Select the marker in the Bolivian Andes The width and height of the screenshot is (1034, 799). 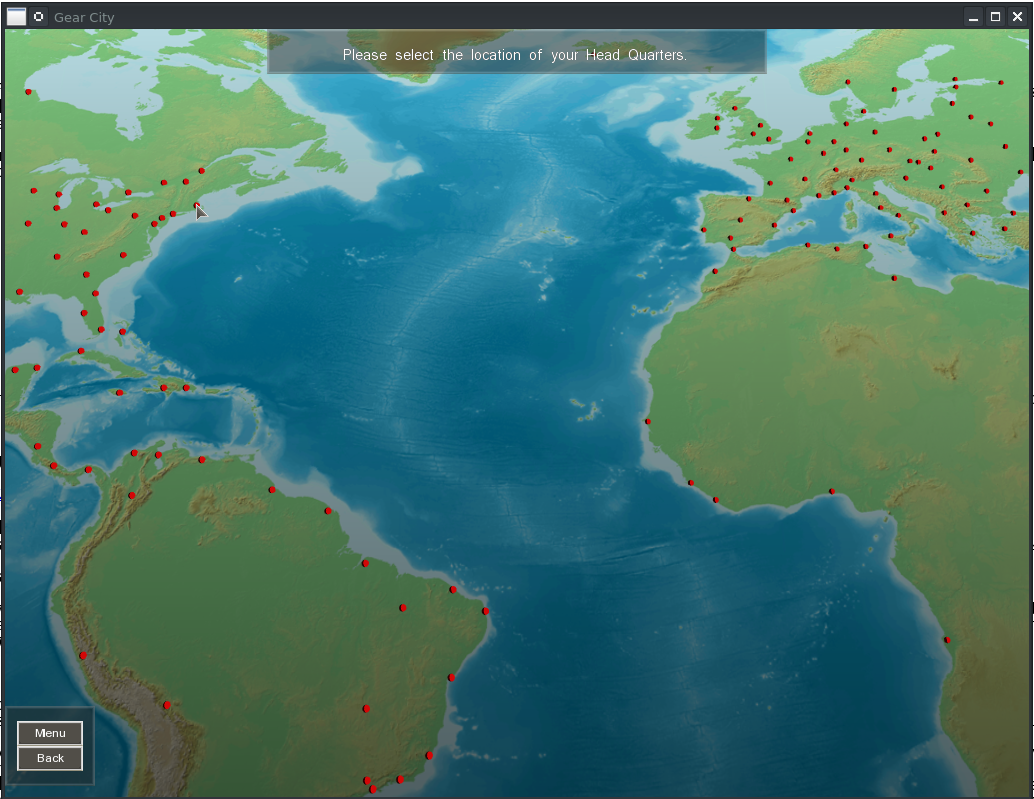click(167, 705)
